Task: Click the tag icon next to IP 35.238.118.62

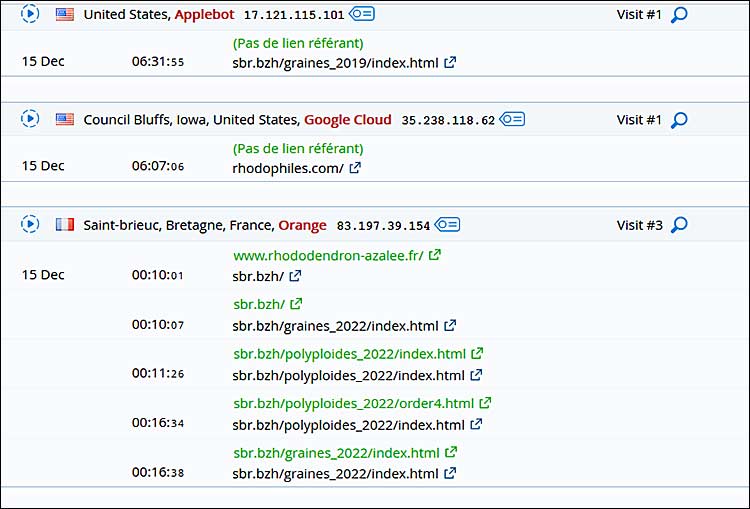Action: [x=513, y=120]
